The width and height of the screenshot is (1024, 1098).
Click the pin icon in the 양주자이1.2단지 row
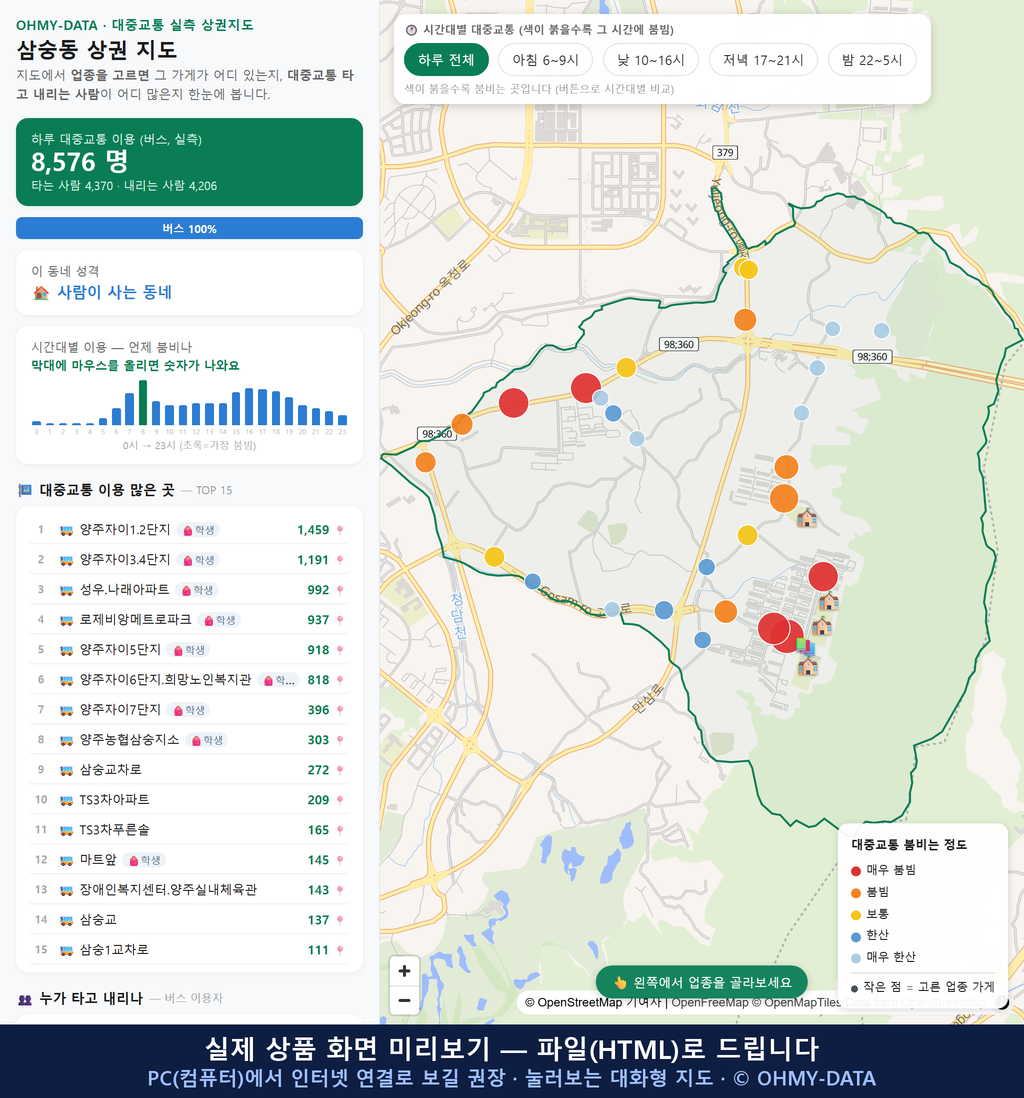(x=340, y=531)
